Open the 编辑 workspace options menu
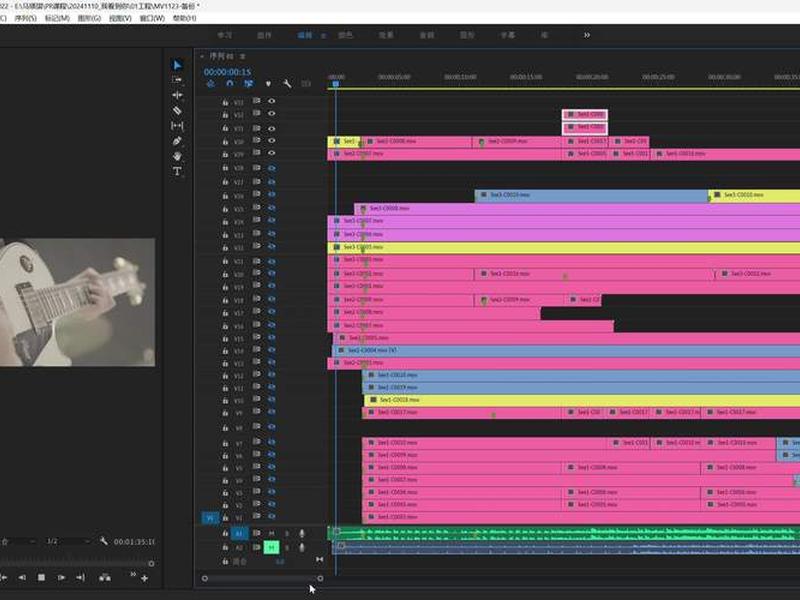Screen dimensions: 800x600 coord(323,36)
